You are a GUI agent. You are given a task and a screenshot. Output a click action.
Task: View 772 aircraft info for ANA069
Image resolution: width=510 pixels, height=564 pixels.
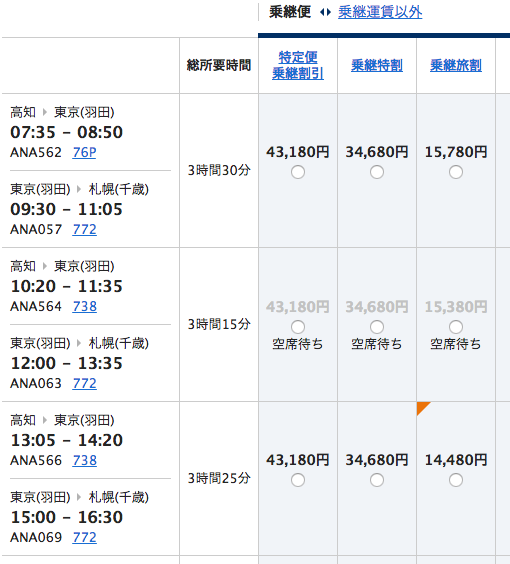pyautogui.click(x=85, y=537)
